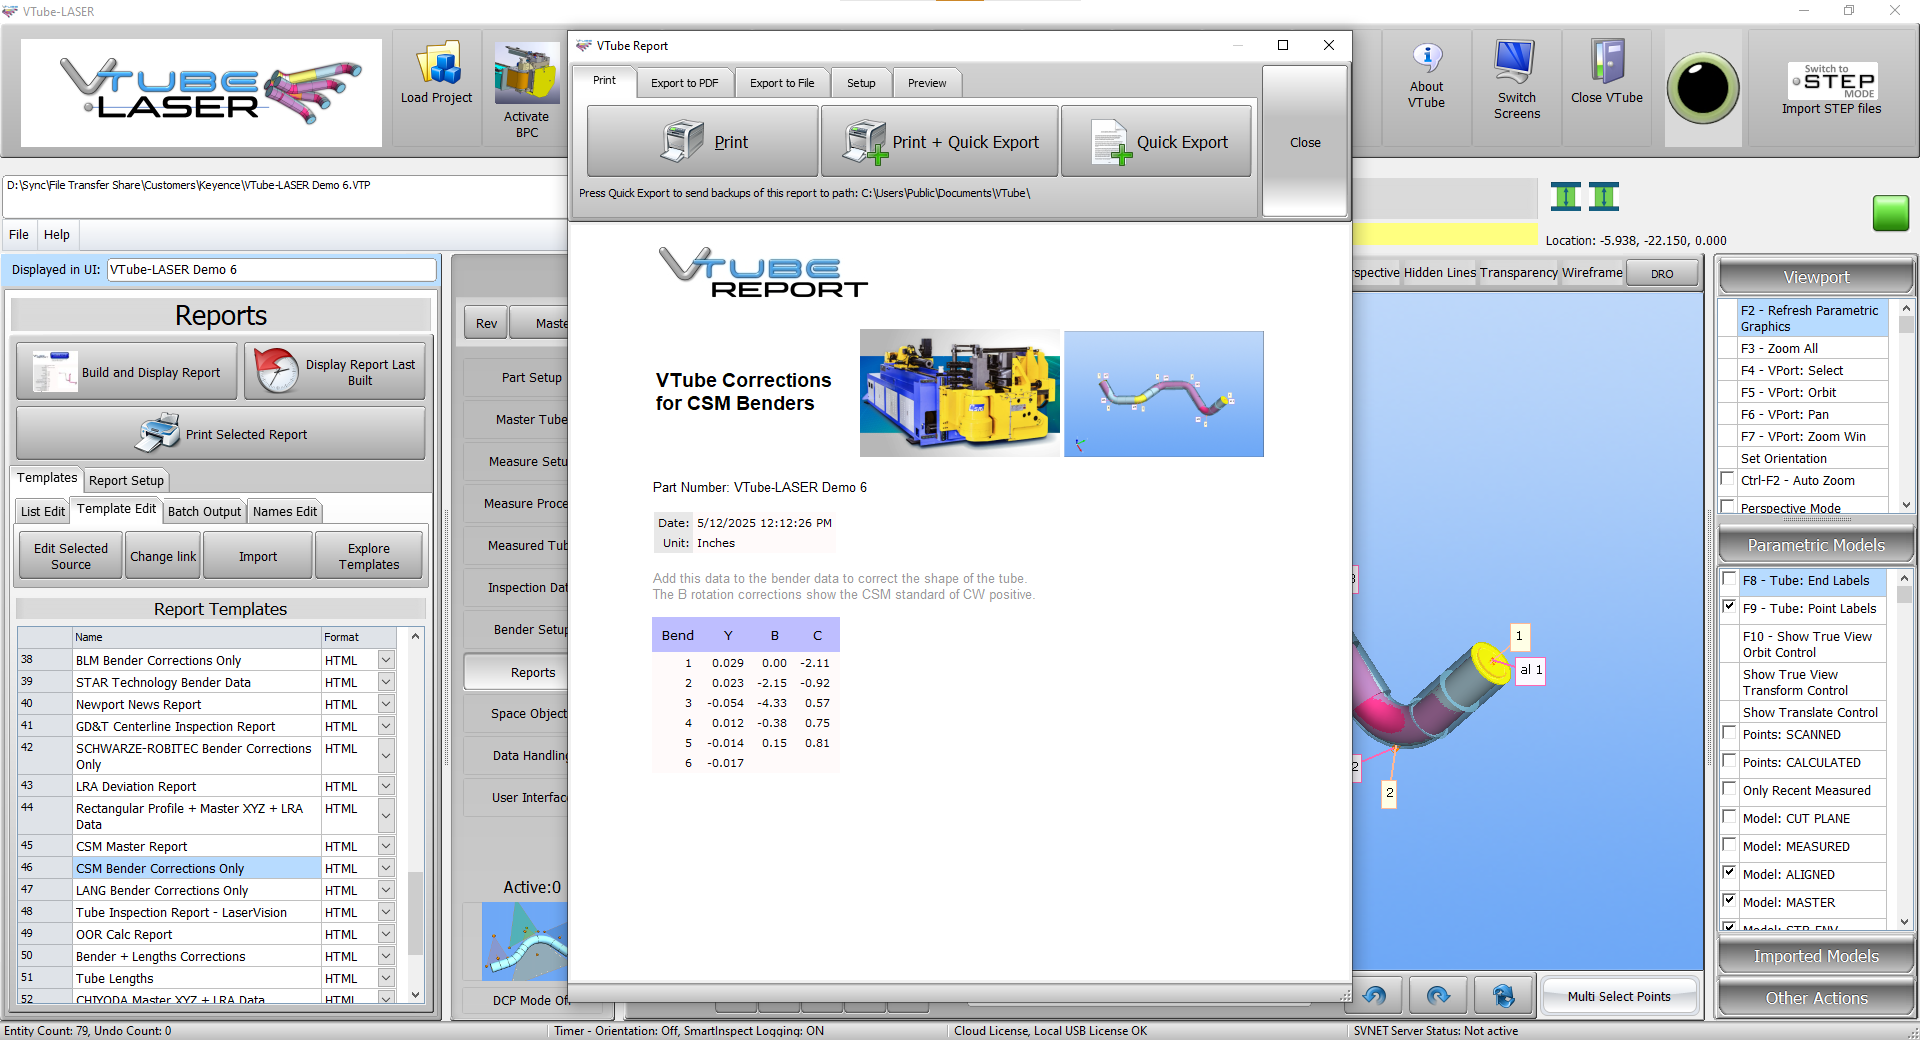This screenshot has height=1040, width=1920.
Task: Enable Points: CALCULATED checkbox
Action: click(x=1729, y=761)
